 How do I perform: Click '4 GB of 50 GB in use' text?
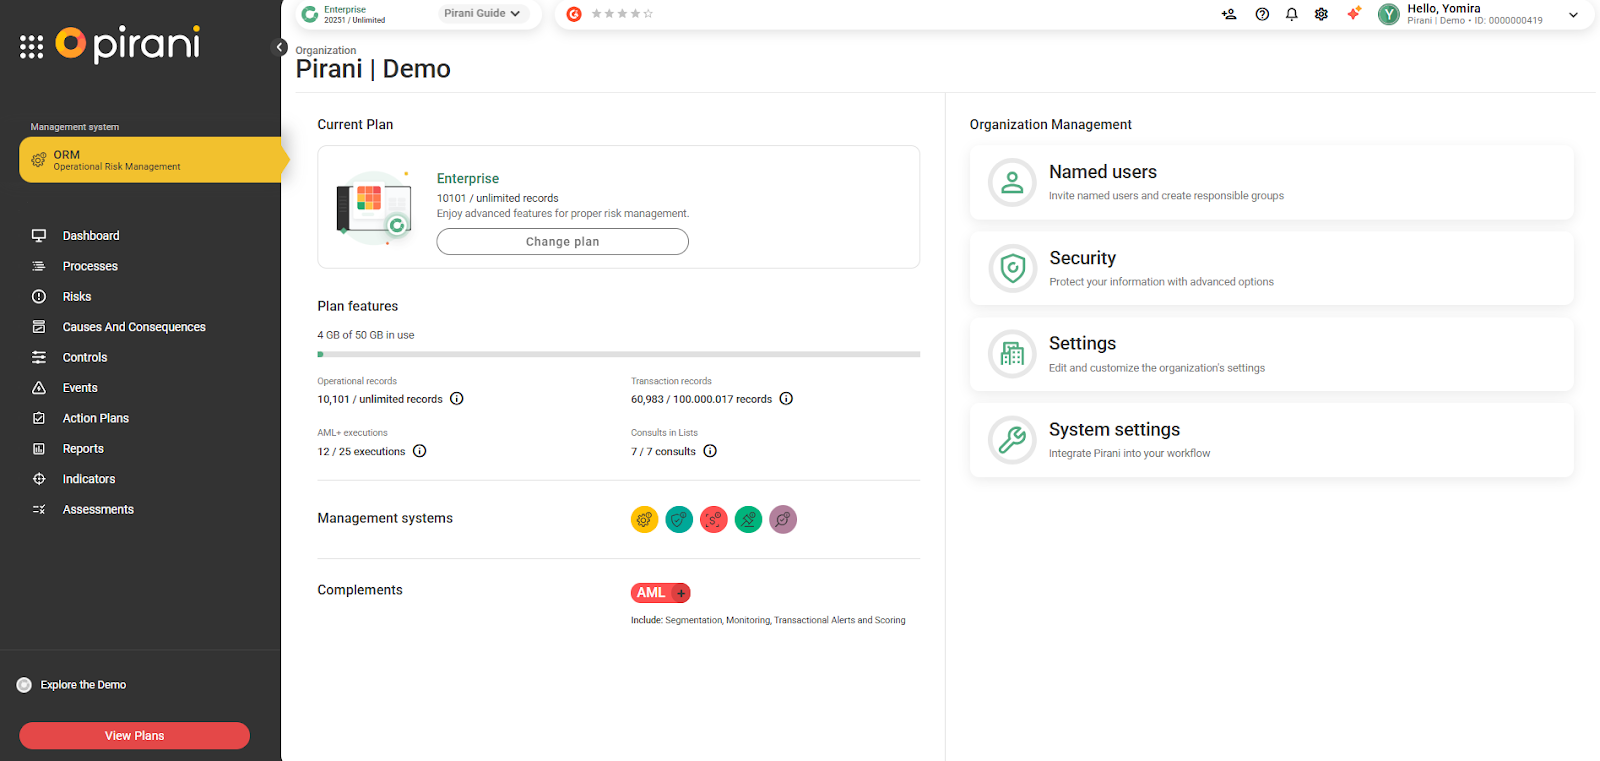click(366, 335)
